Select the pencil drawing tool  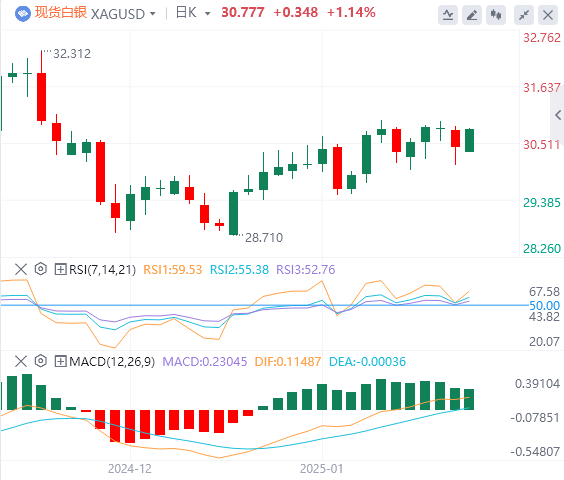472,15
